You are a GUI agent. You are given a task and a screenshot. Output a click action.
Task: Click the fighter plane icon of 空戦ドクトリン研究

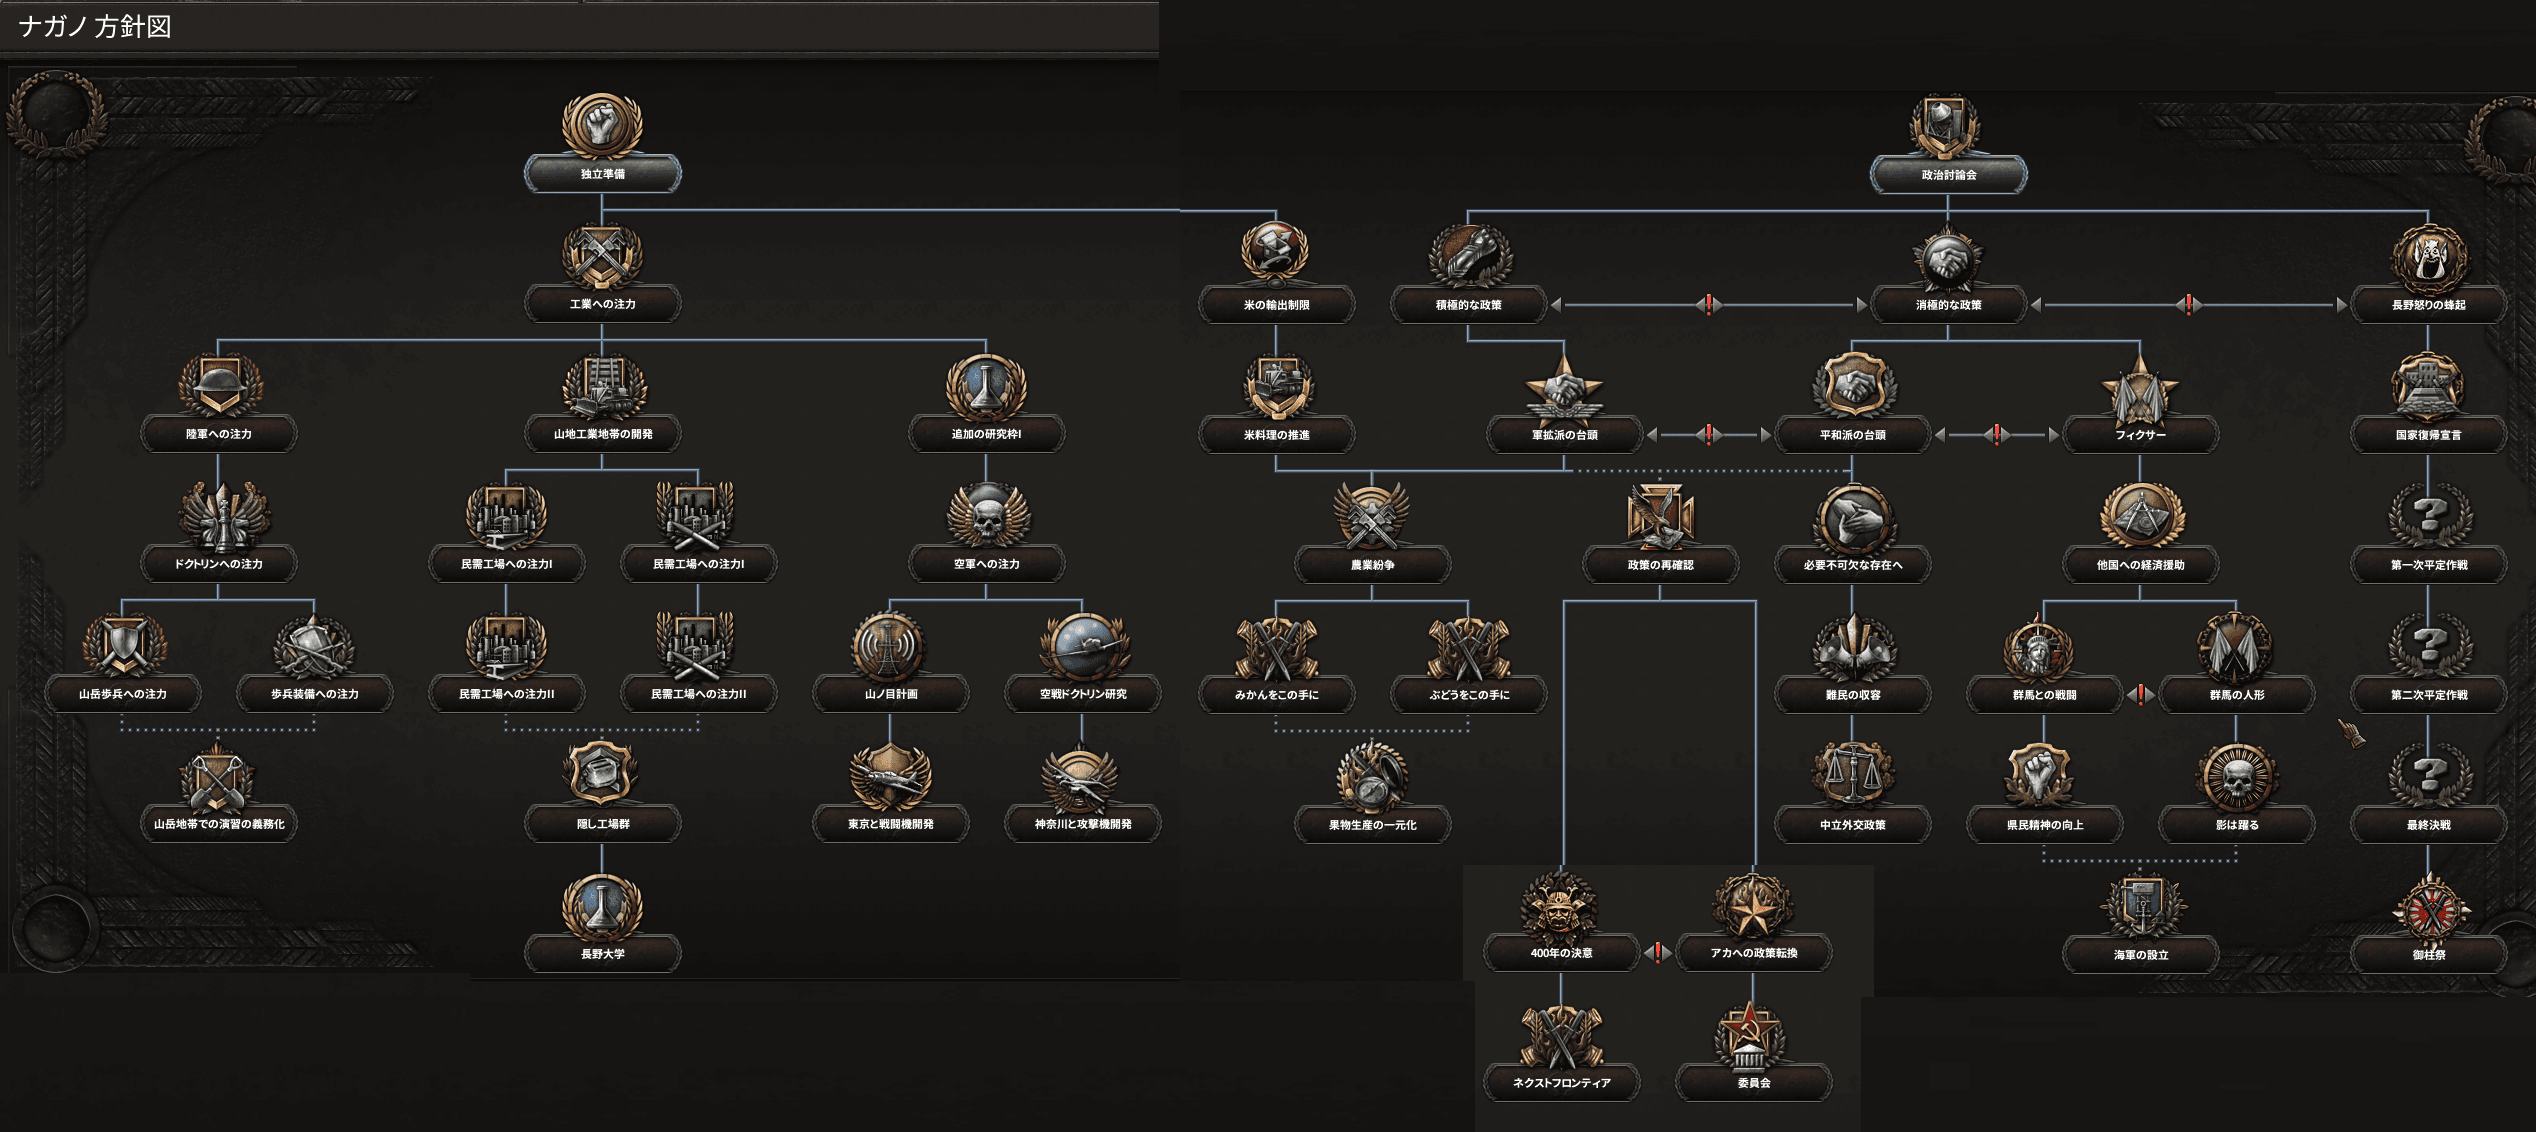click(x=1083, y=644)
